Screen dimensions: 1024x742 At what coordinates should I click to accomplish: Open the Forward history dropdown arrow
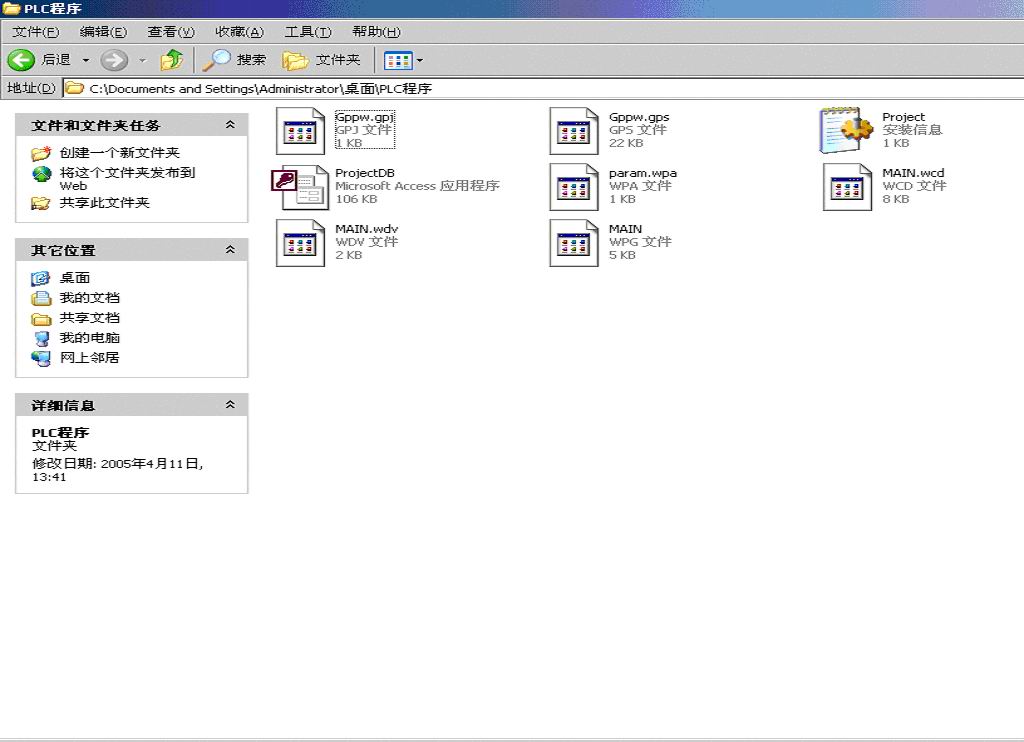pyautogui.click(x=142, y=60)
